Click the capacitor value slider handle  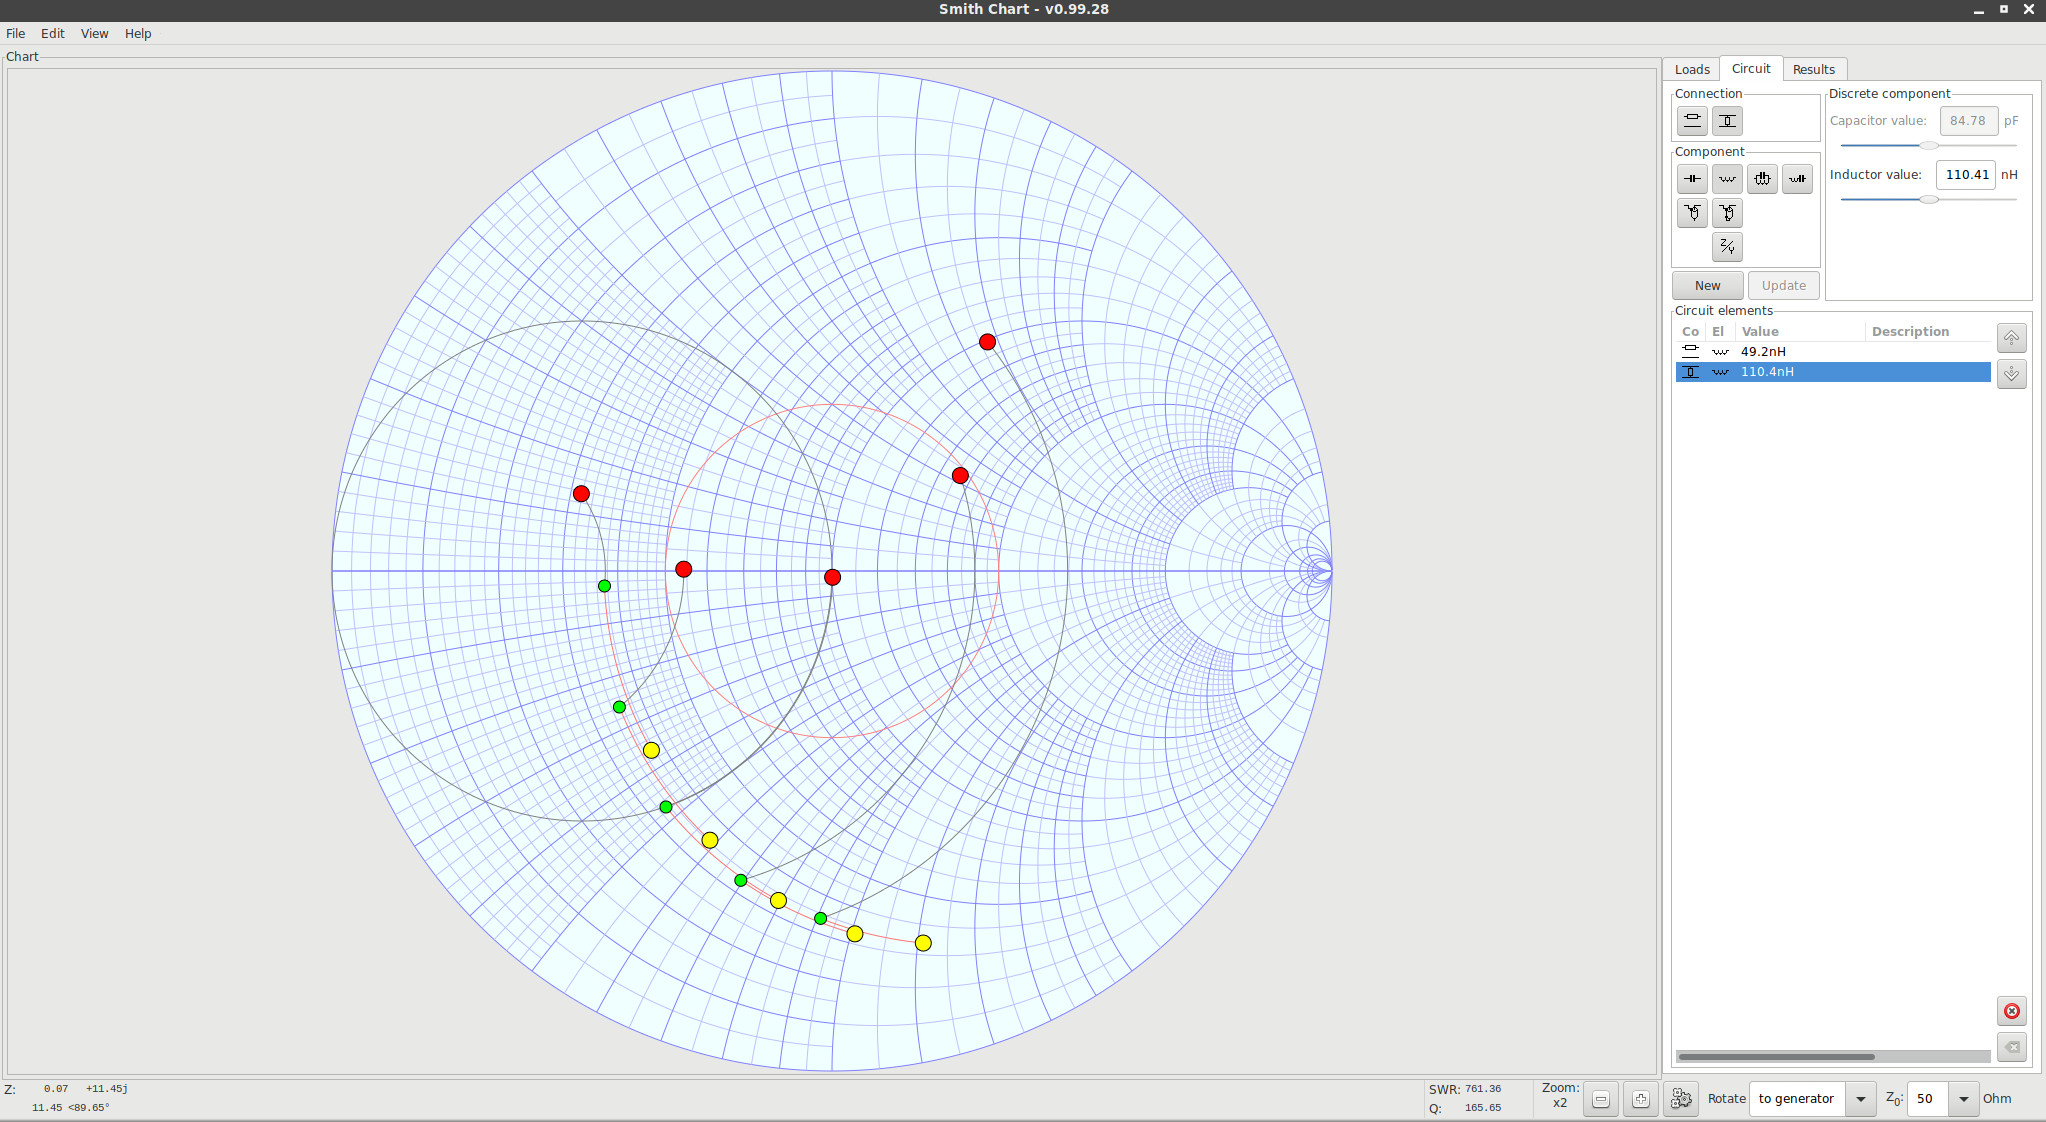(1929, 146)
